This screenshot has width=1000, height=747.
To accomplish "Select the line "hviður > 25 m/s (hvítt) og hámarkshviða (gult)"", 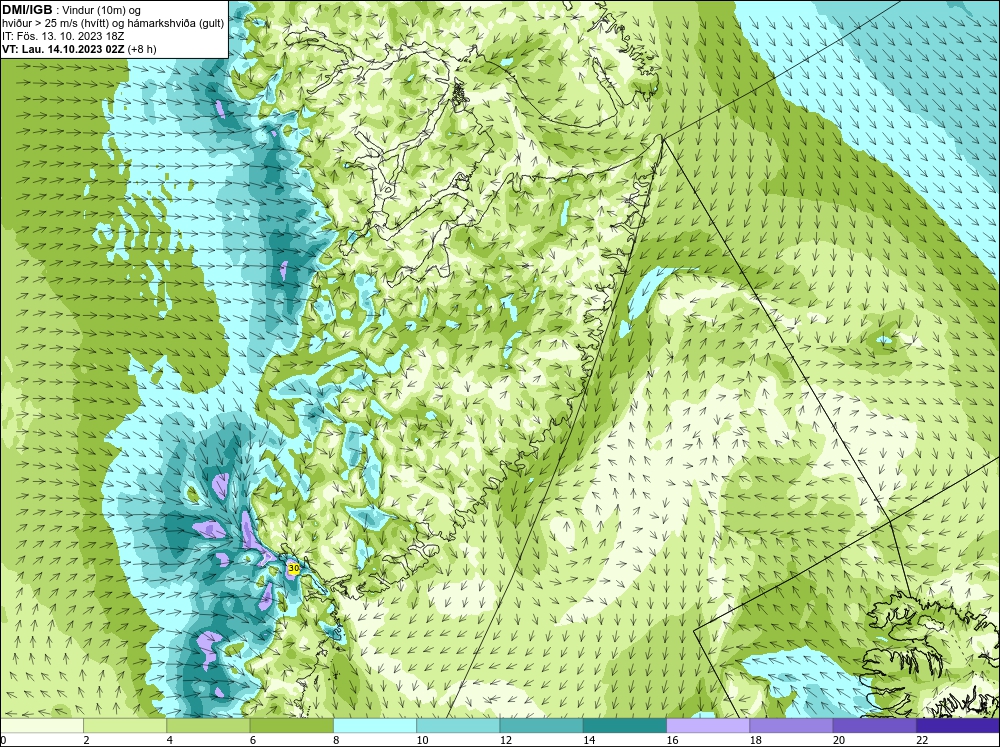I will [113, 23].
